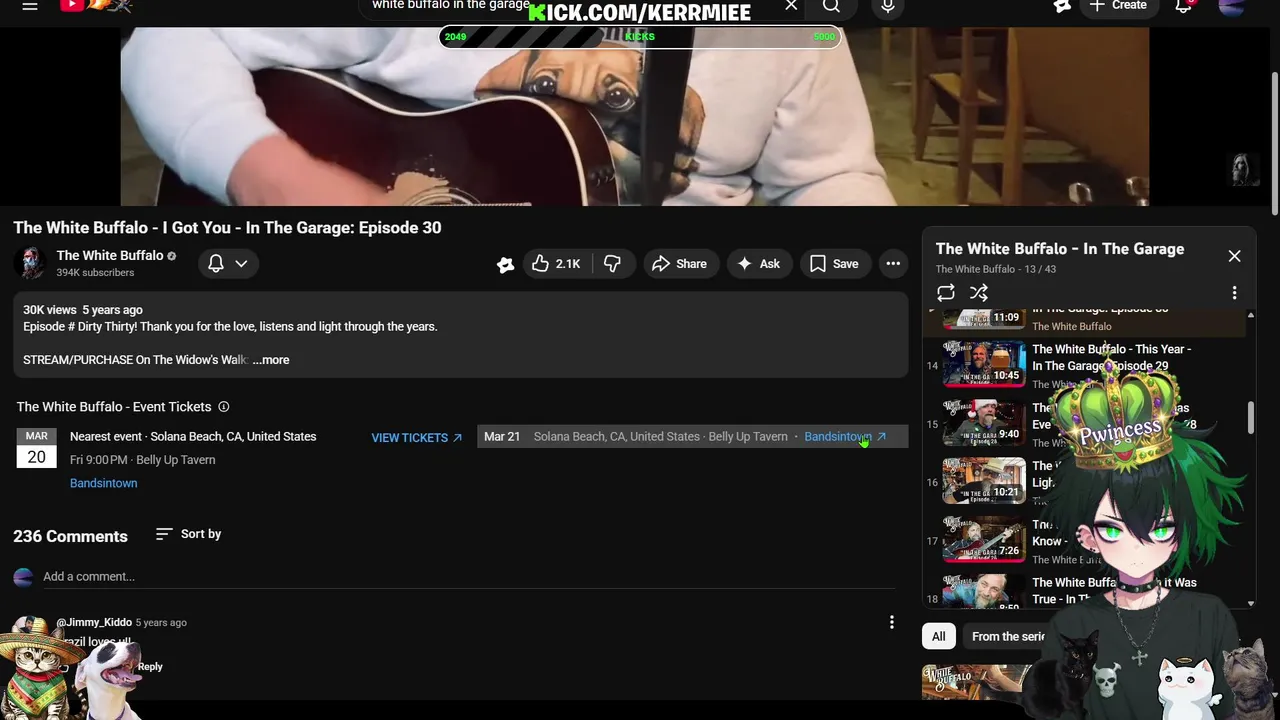Click the playlist title 'In The Garage'
Viewport: 1280px width, 720px height.
point(1060,249)
